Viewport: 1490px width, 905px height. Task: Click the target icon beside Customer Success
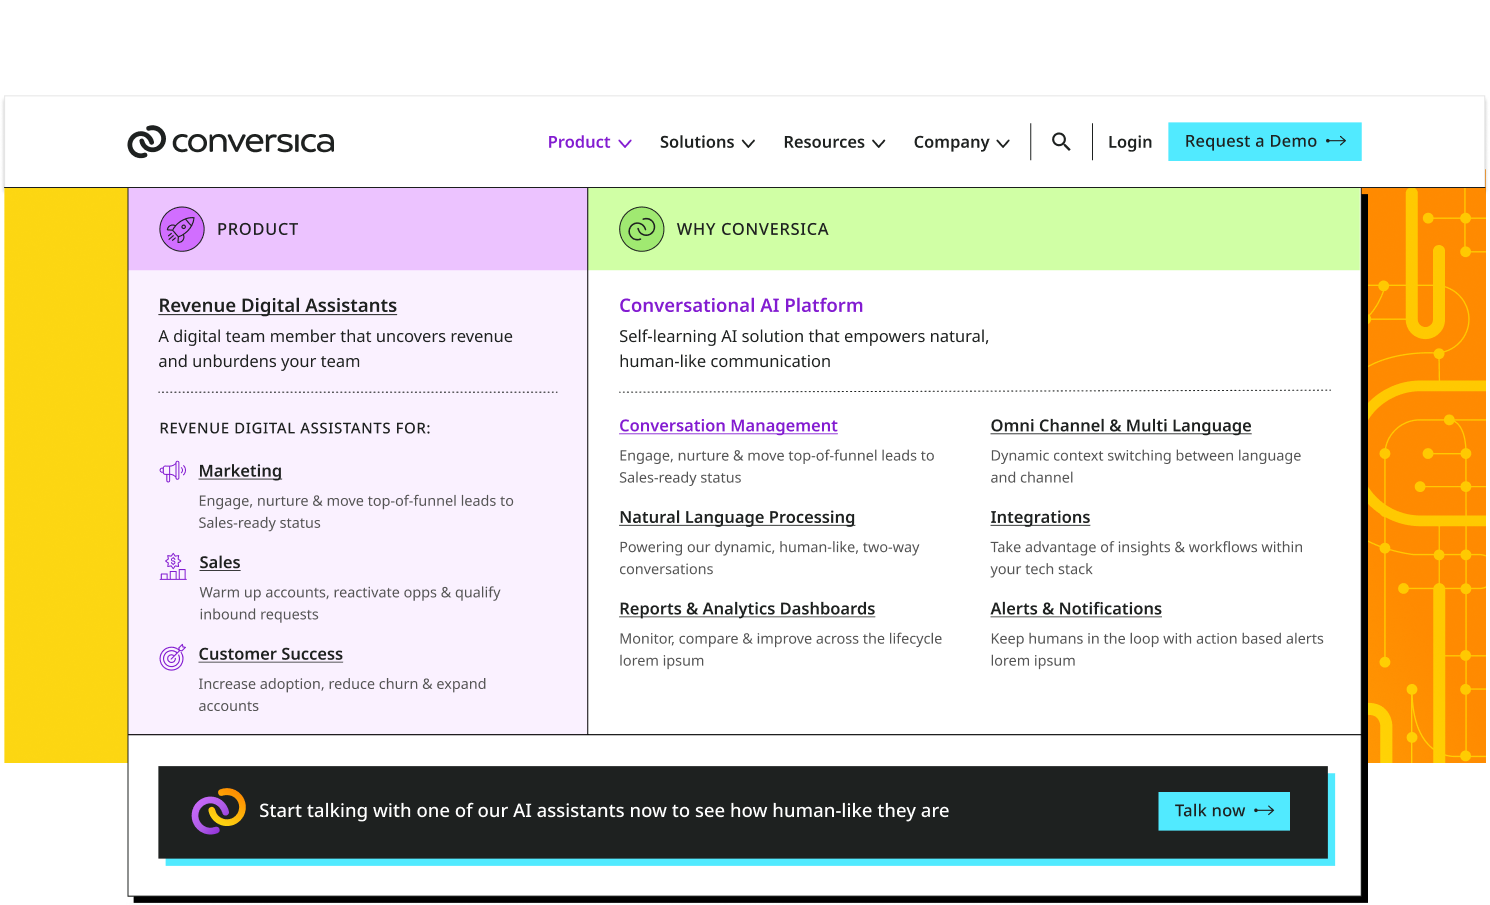[173, 657]
